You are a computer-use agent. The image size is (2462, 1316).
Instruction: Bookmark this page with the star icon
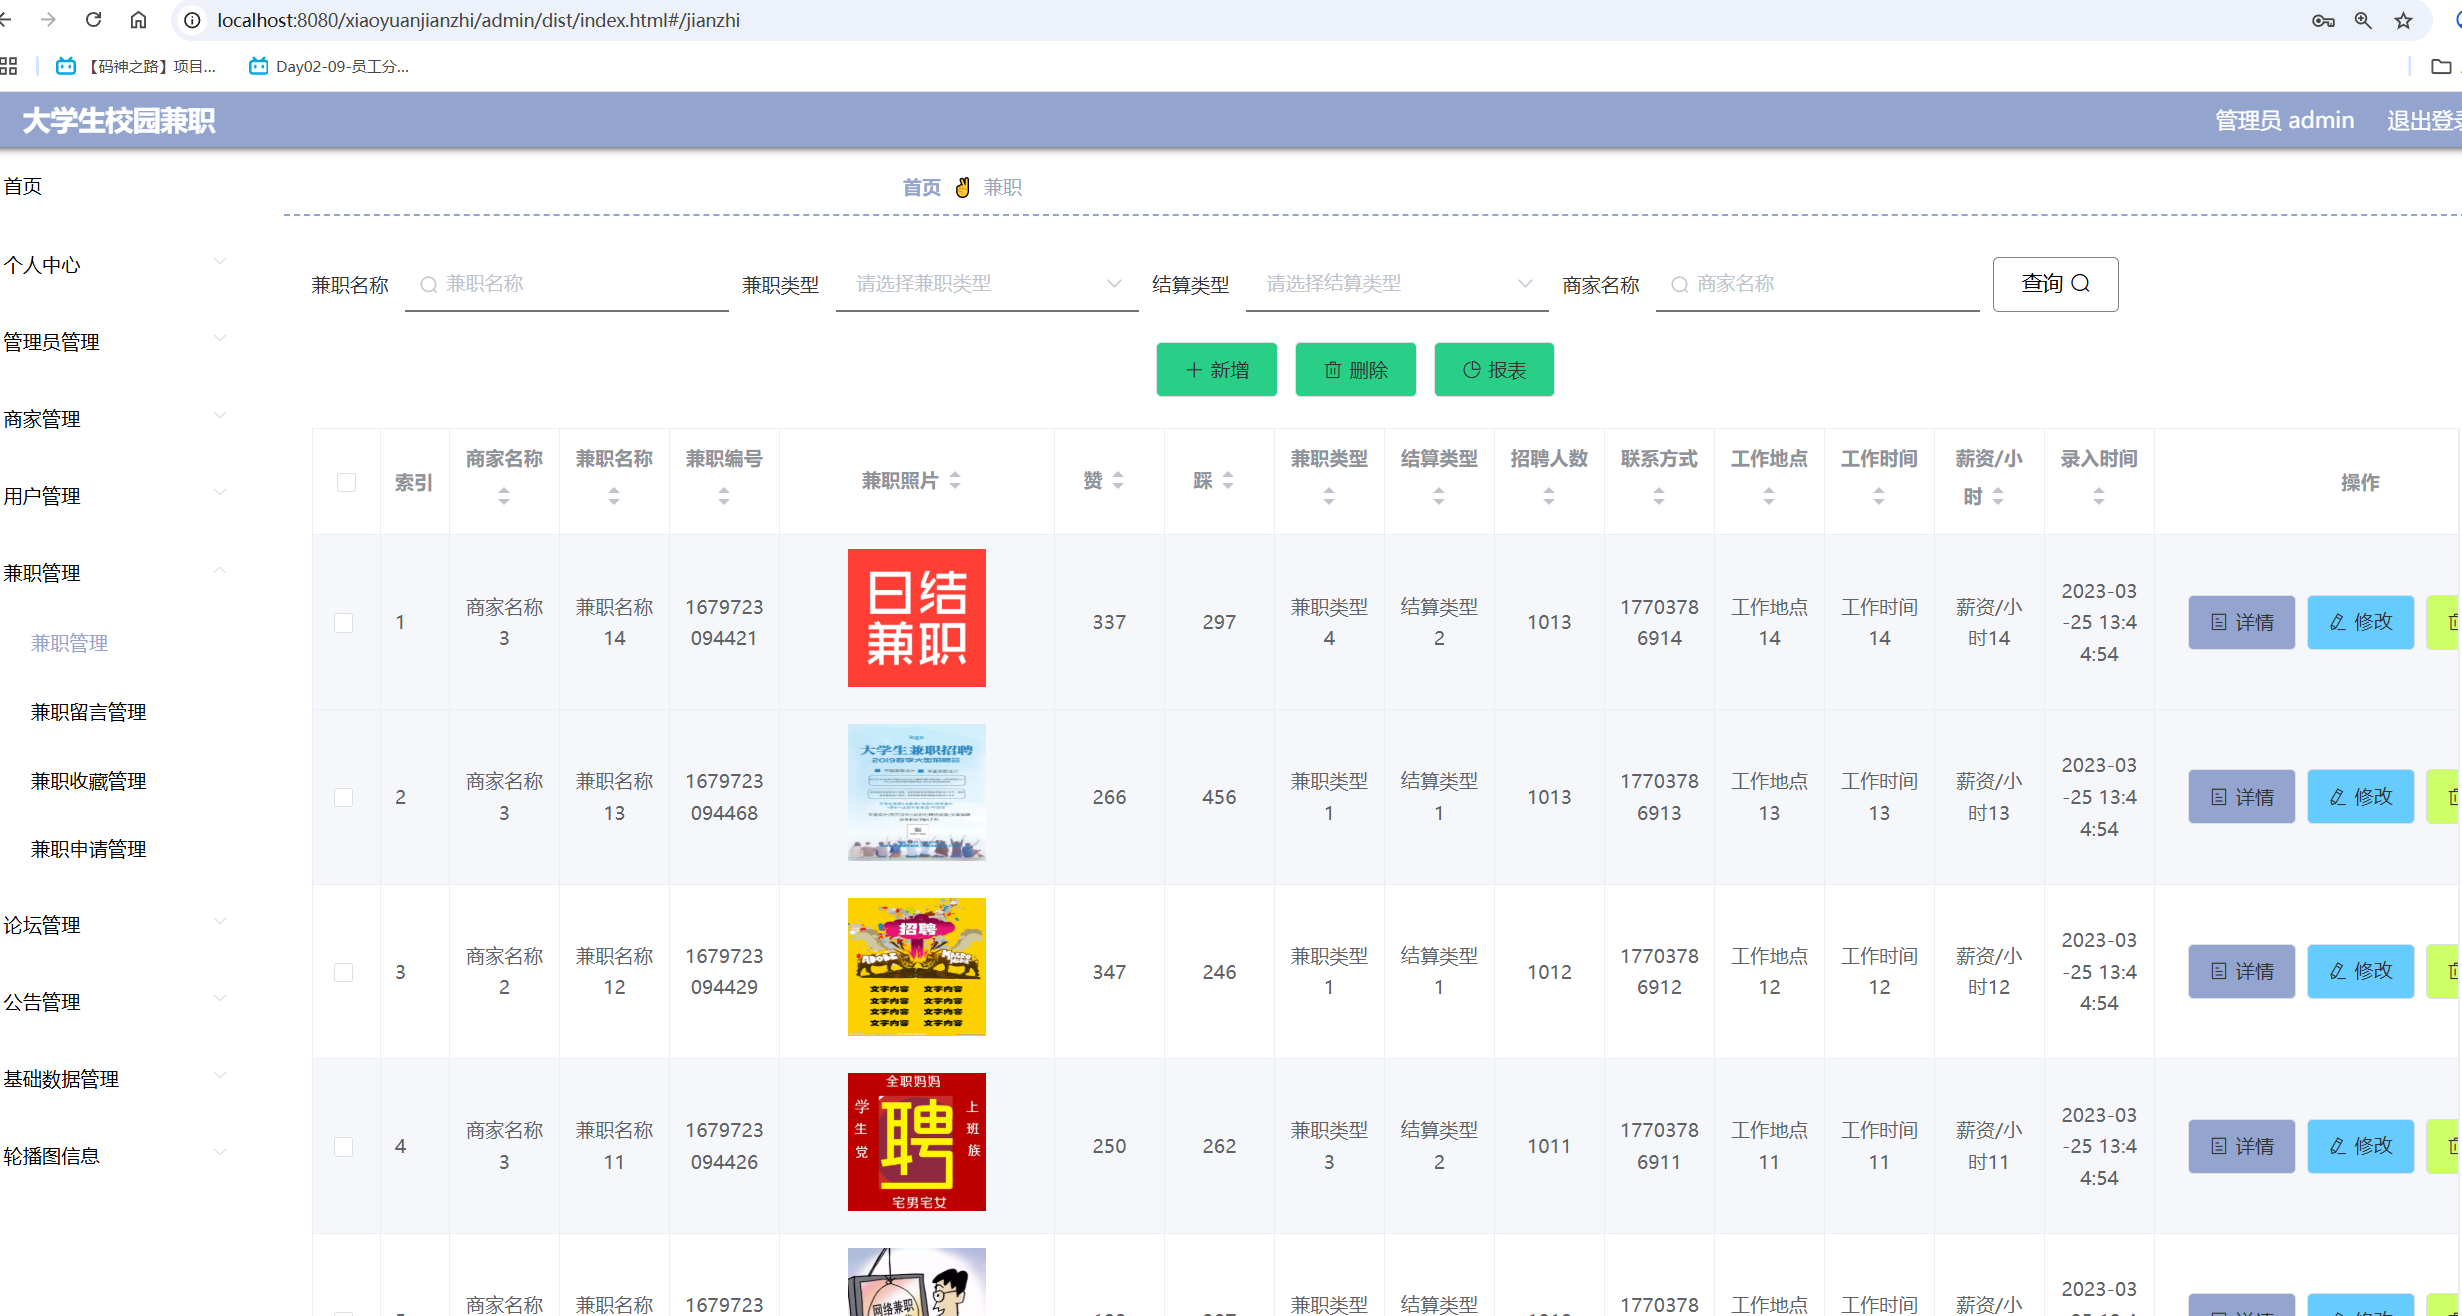point(2404,20)
